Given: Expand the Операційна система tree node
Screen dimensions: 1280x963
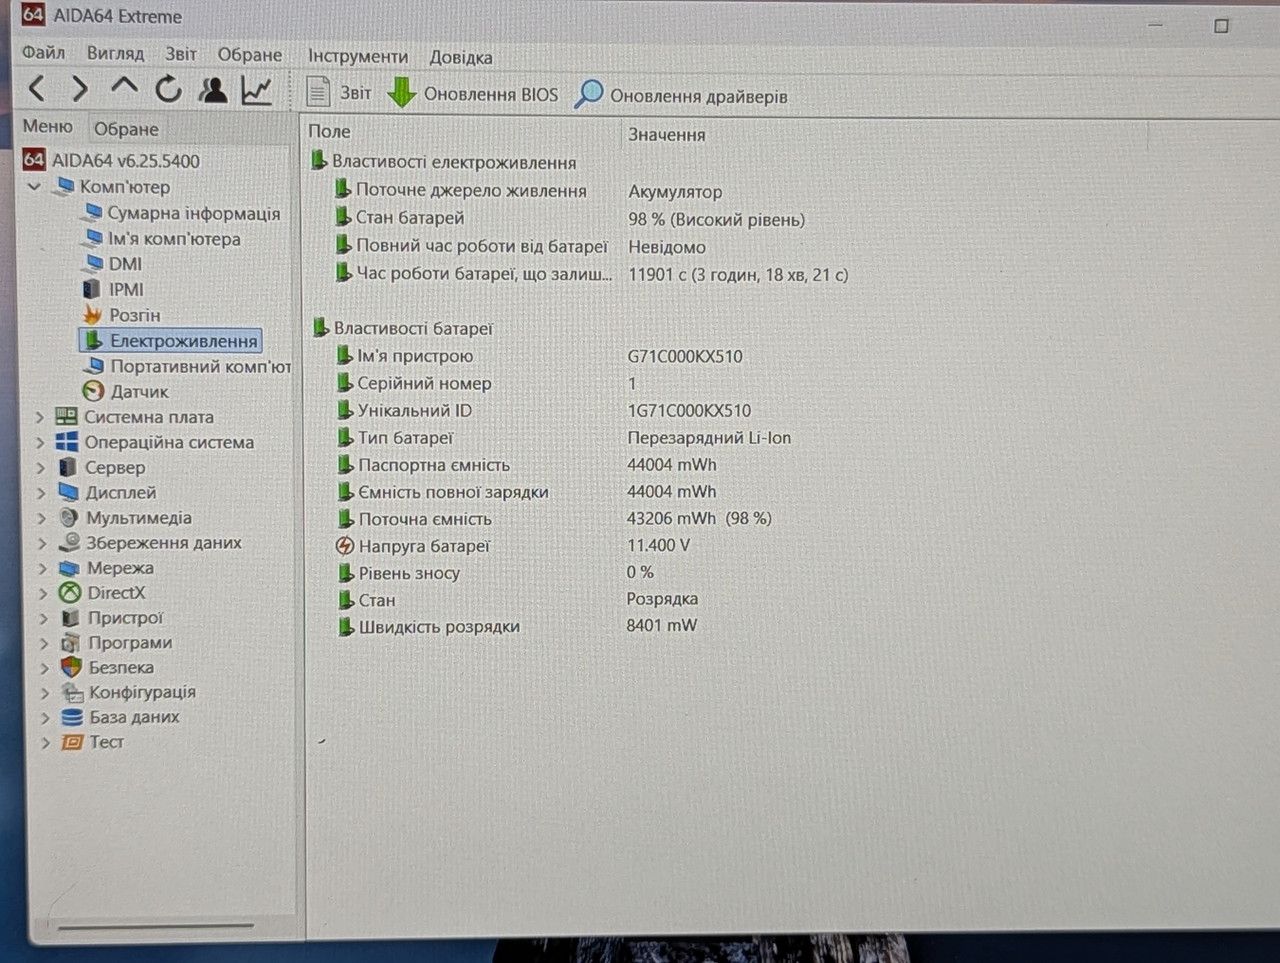Looking at the screenshot, I should coord(40,442).
